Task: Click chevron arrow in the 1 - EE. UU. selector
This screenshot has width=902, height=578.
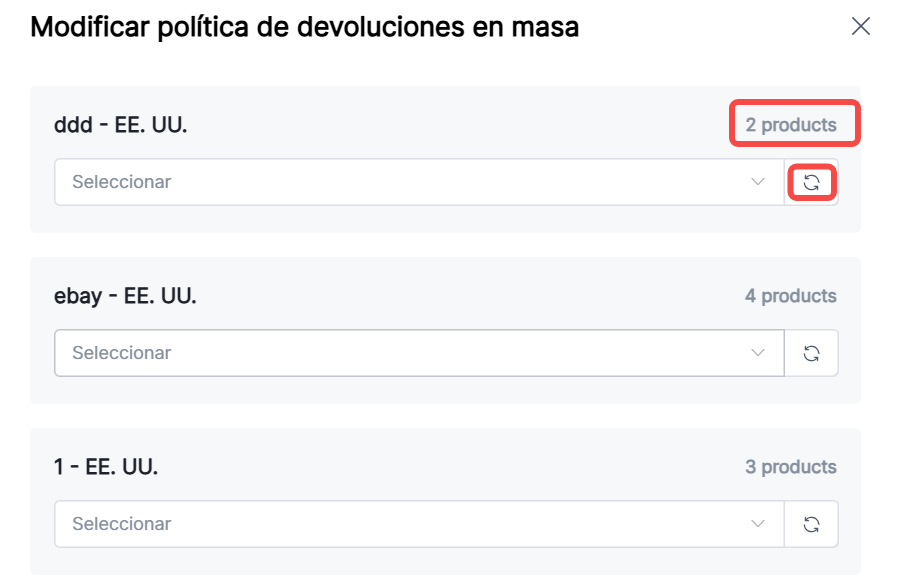Action: (x=757, y=524)
